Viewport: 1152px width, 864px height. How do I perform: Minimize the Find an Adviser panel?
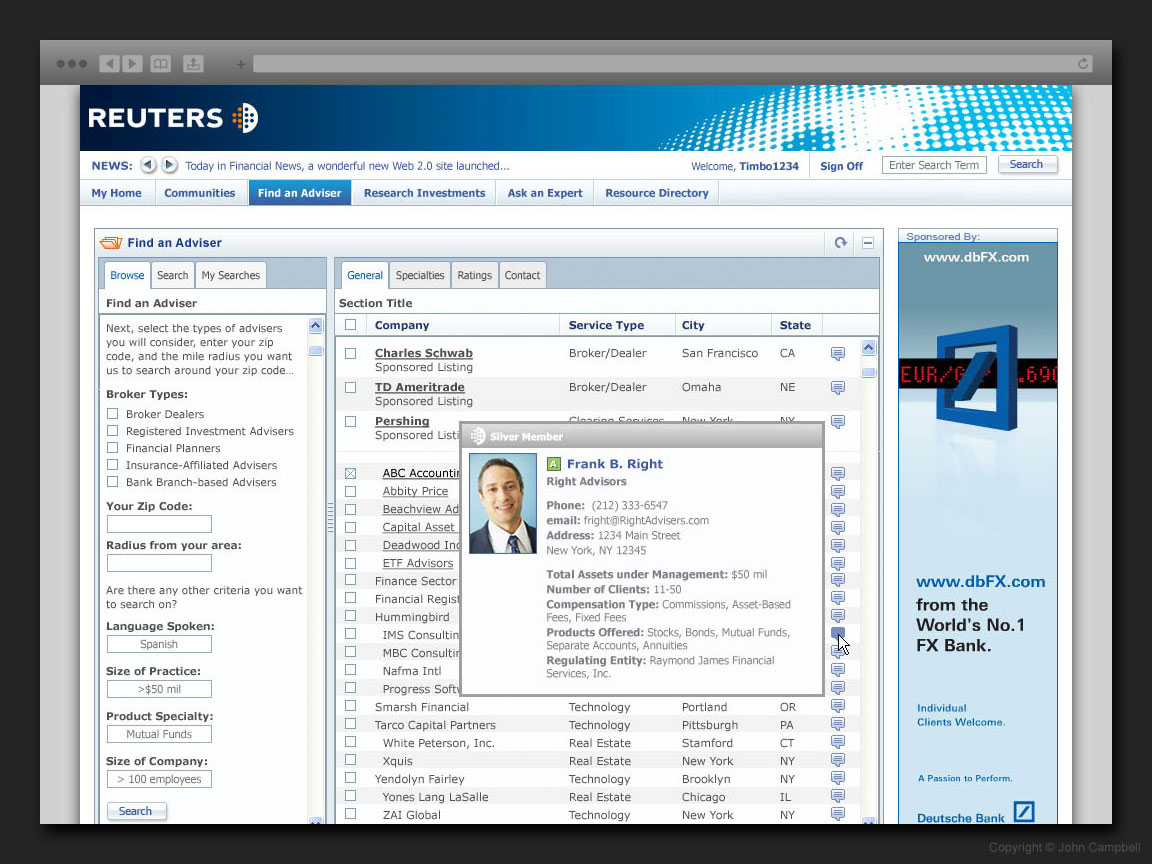pos(868,242)
